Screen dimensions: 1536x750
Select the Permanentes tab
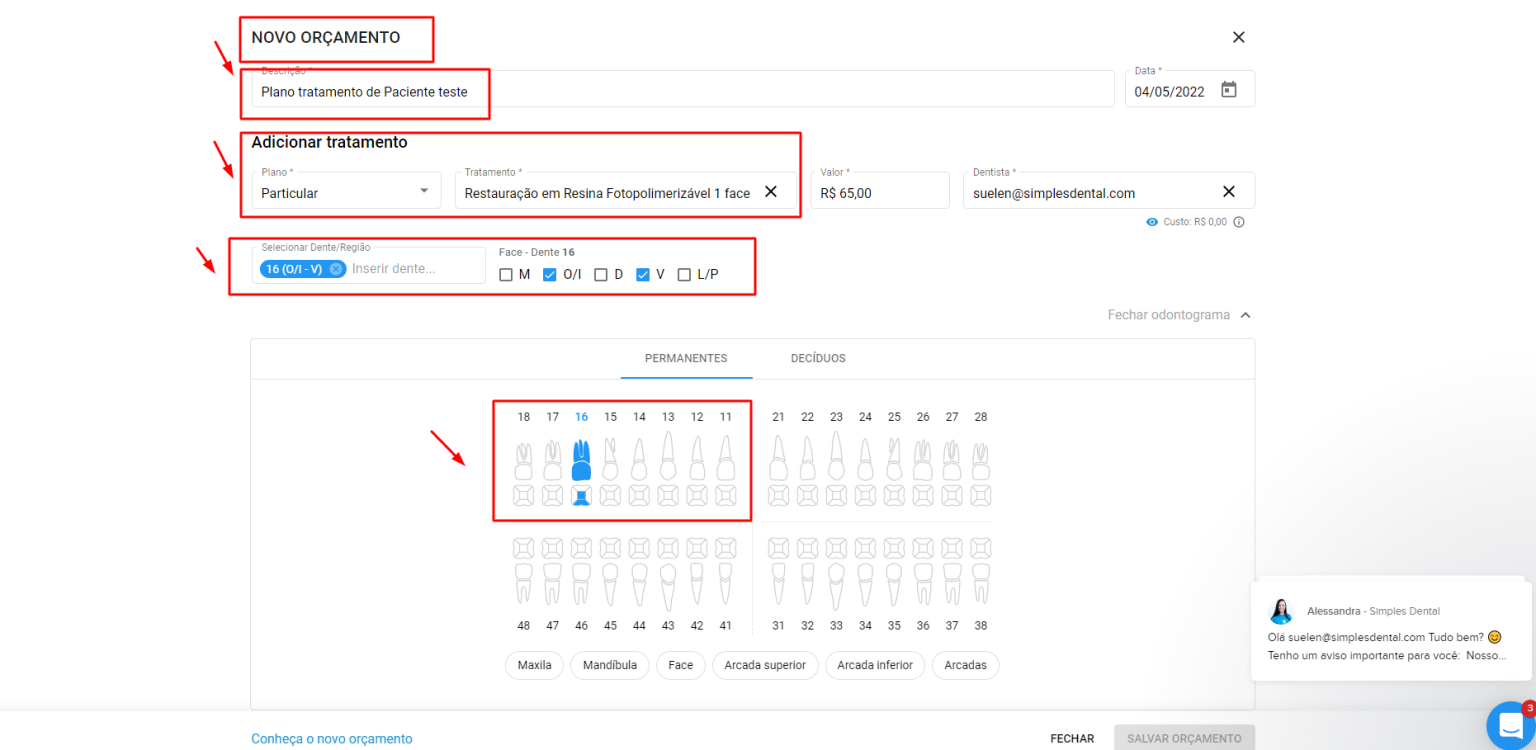686,359
